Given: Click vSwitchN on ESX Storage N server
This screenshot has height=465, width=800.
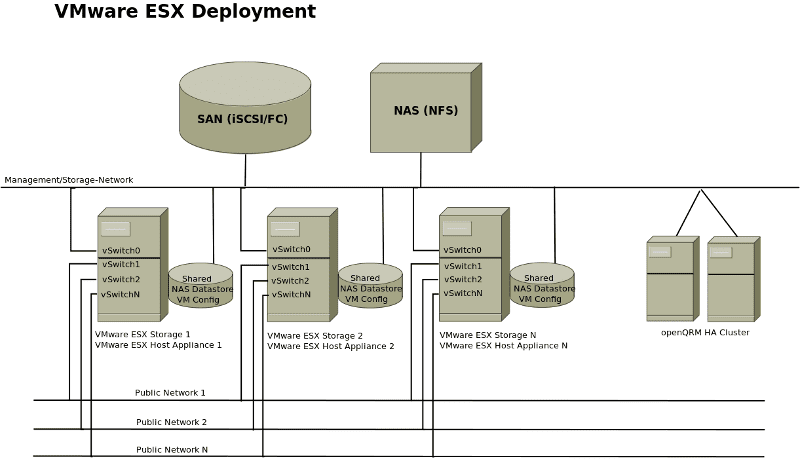Looking at the screenshot, I should [x=463, y=293].
